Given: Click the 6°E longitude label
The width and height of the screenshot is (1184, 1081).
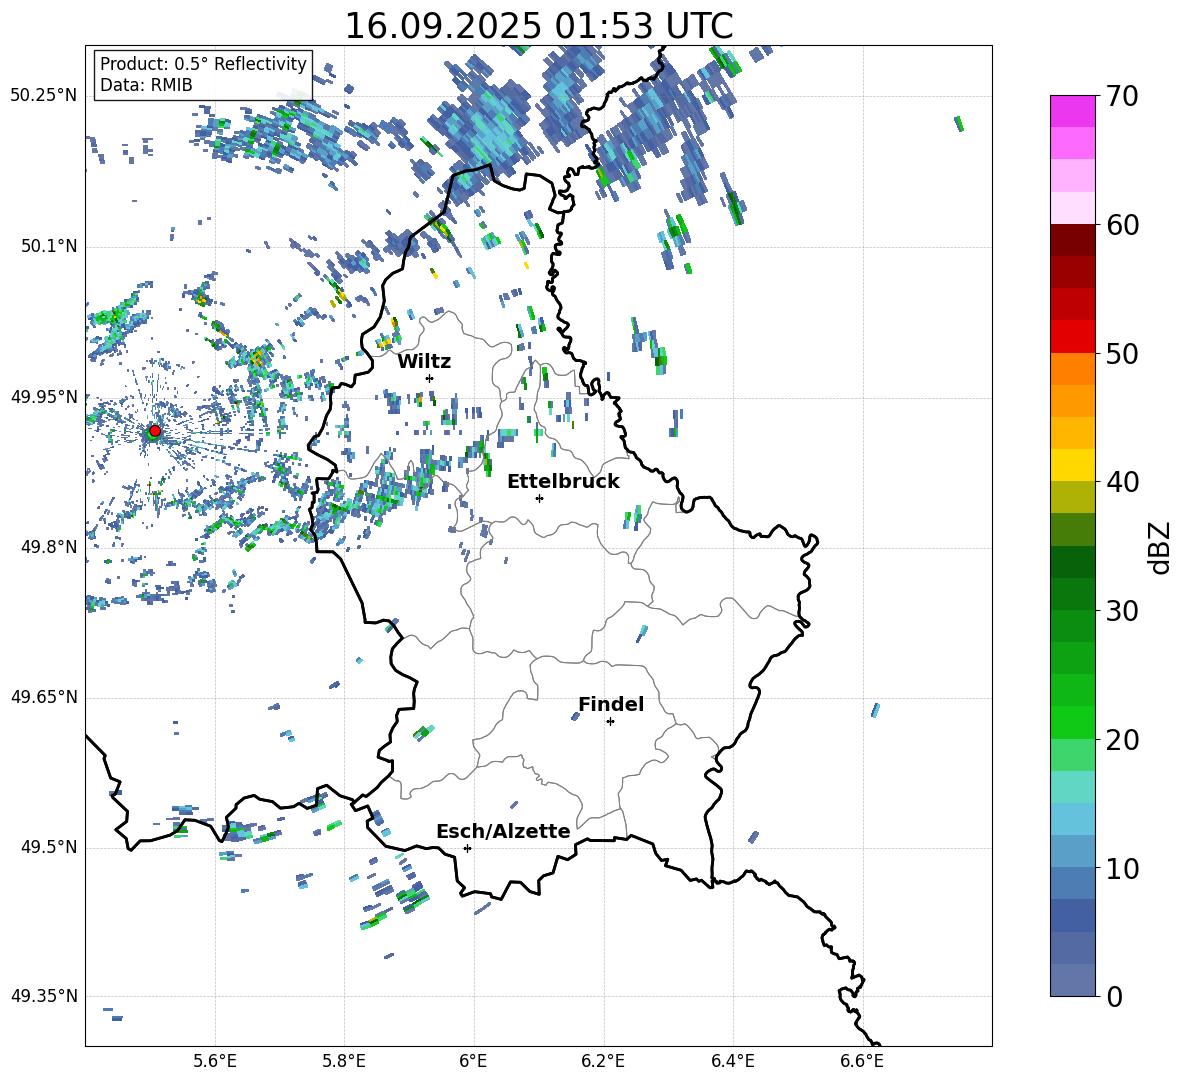Looking at the screenshot, I should [x=473, y=1061].
